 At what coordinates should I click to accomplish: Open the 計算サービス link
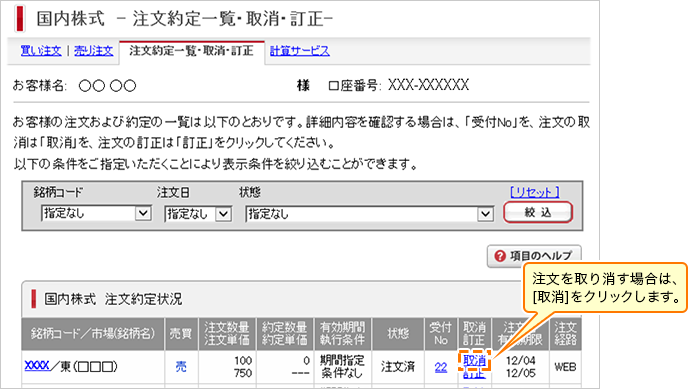[300, 51]
